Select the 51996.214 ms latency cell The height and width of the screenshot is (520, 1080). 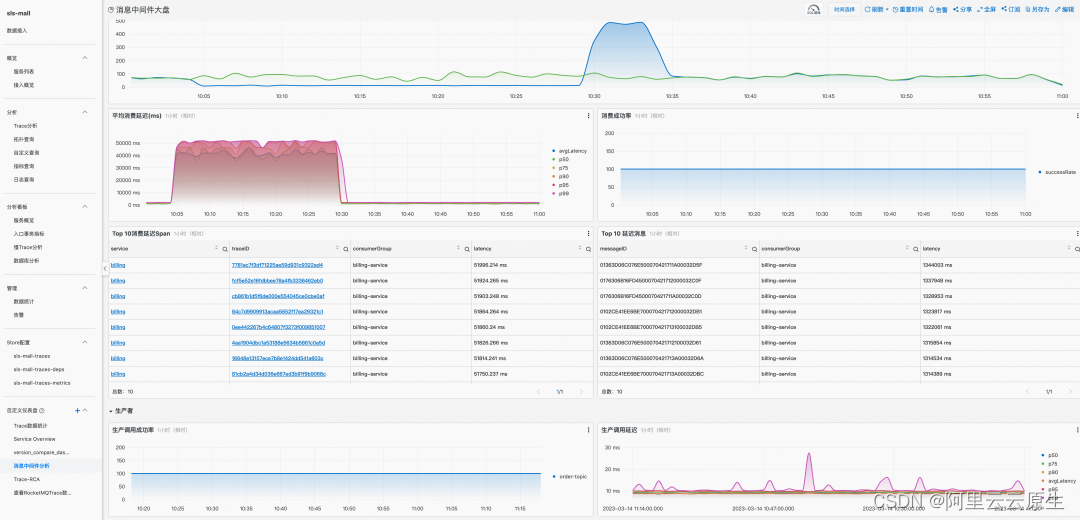490,264
